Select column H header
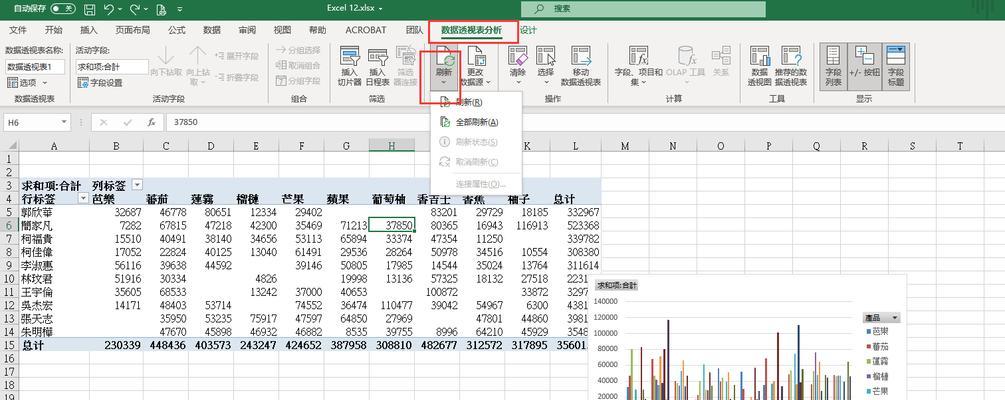Screen dimensions: 1005x400 click(x=392, y=146)
